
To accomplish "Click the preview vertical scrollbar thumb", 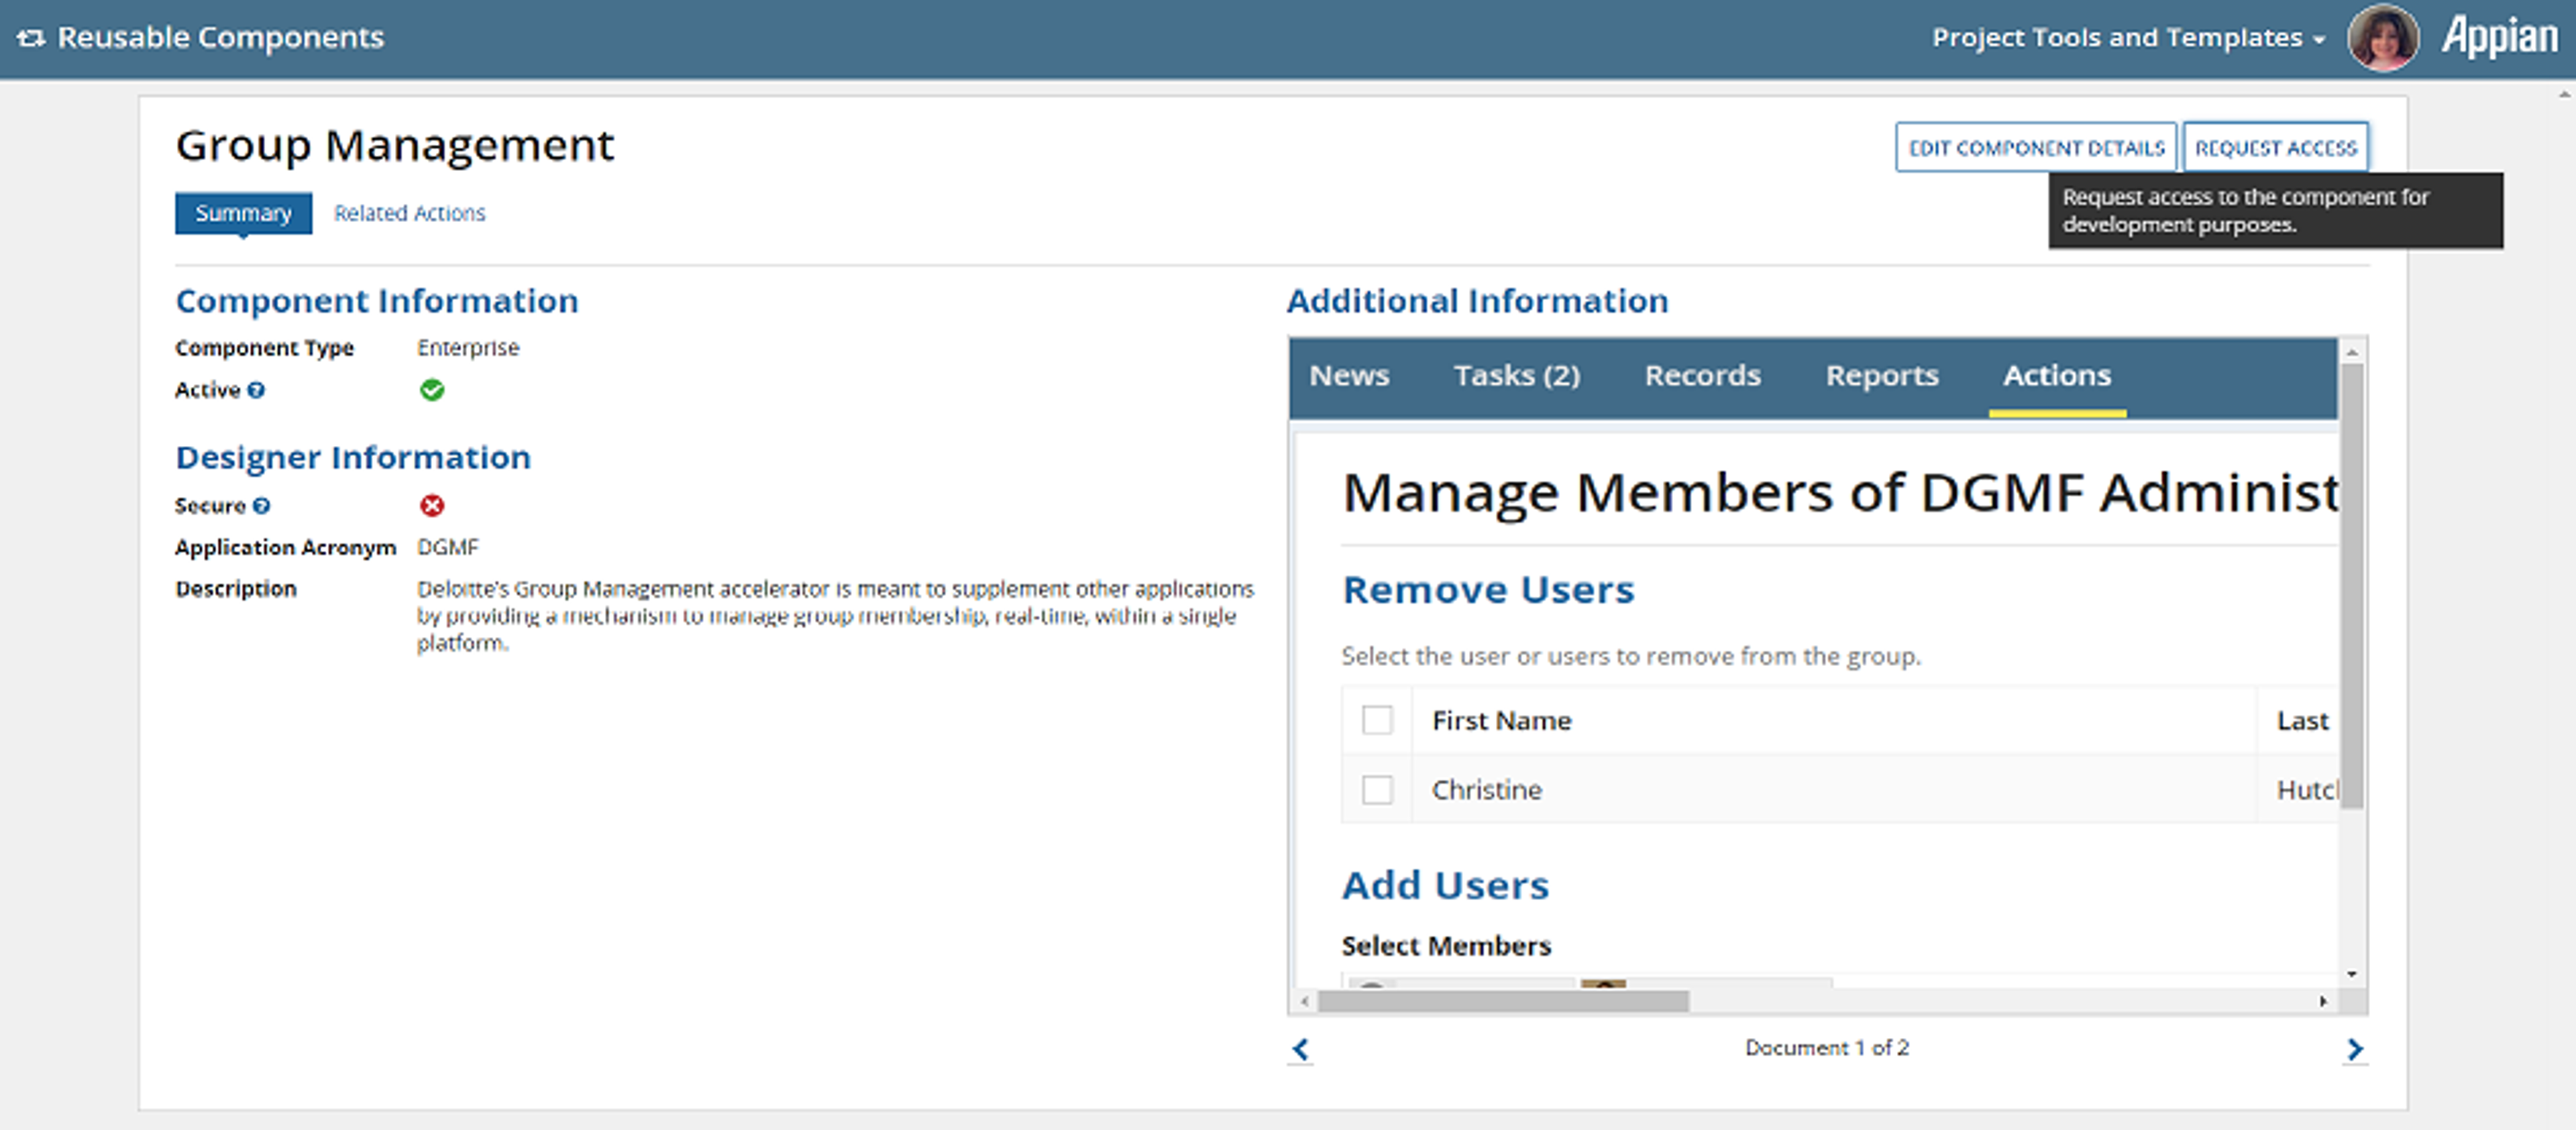I will point(2352,585).
